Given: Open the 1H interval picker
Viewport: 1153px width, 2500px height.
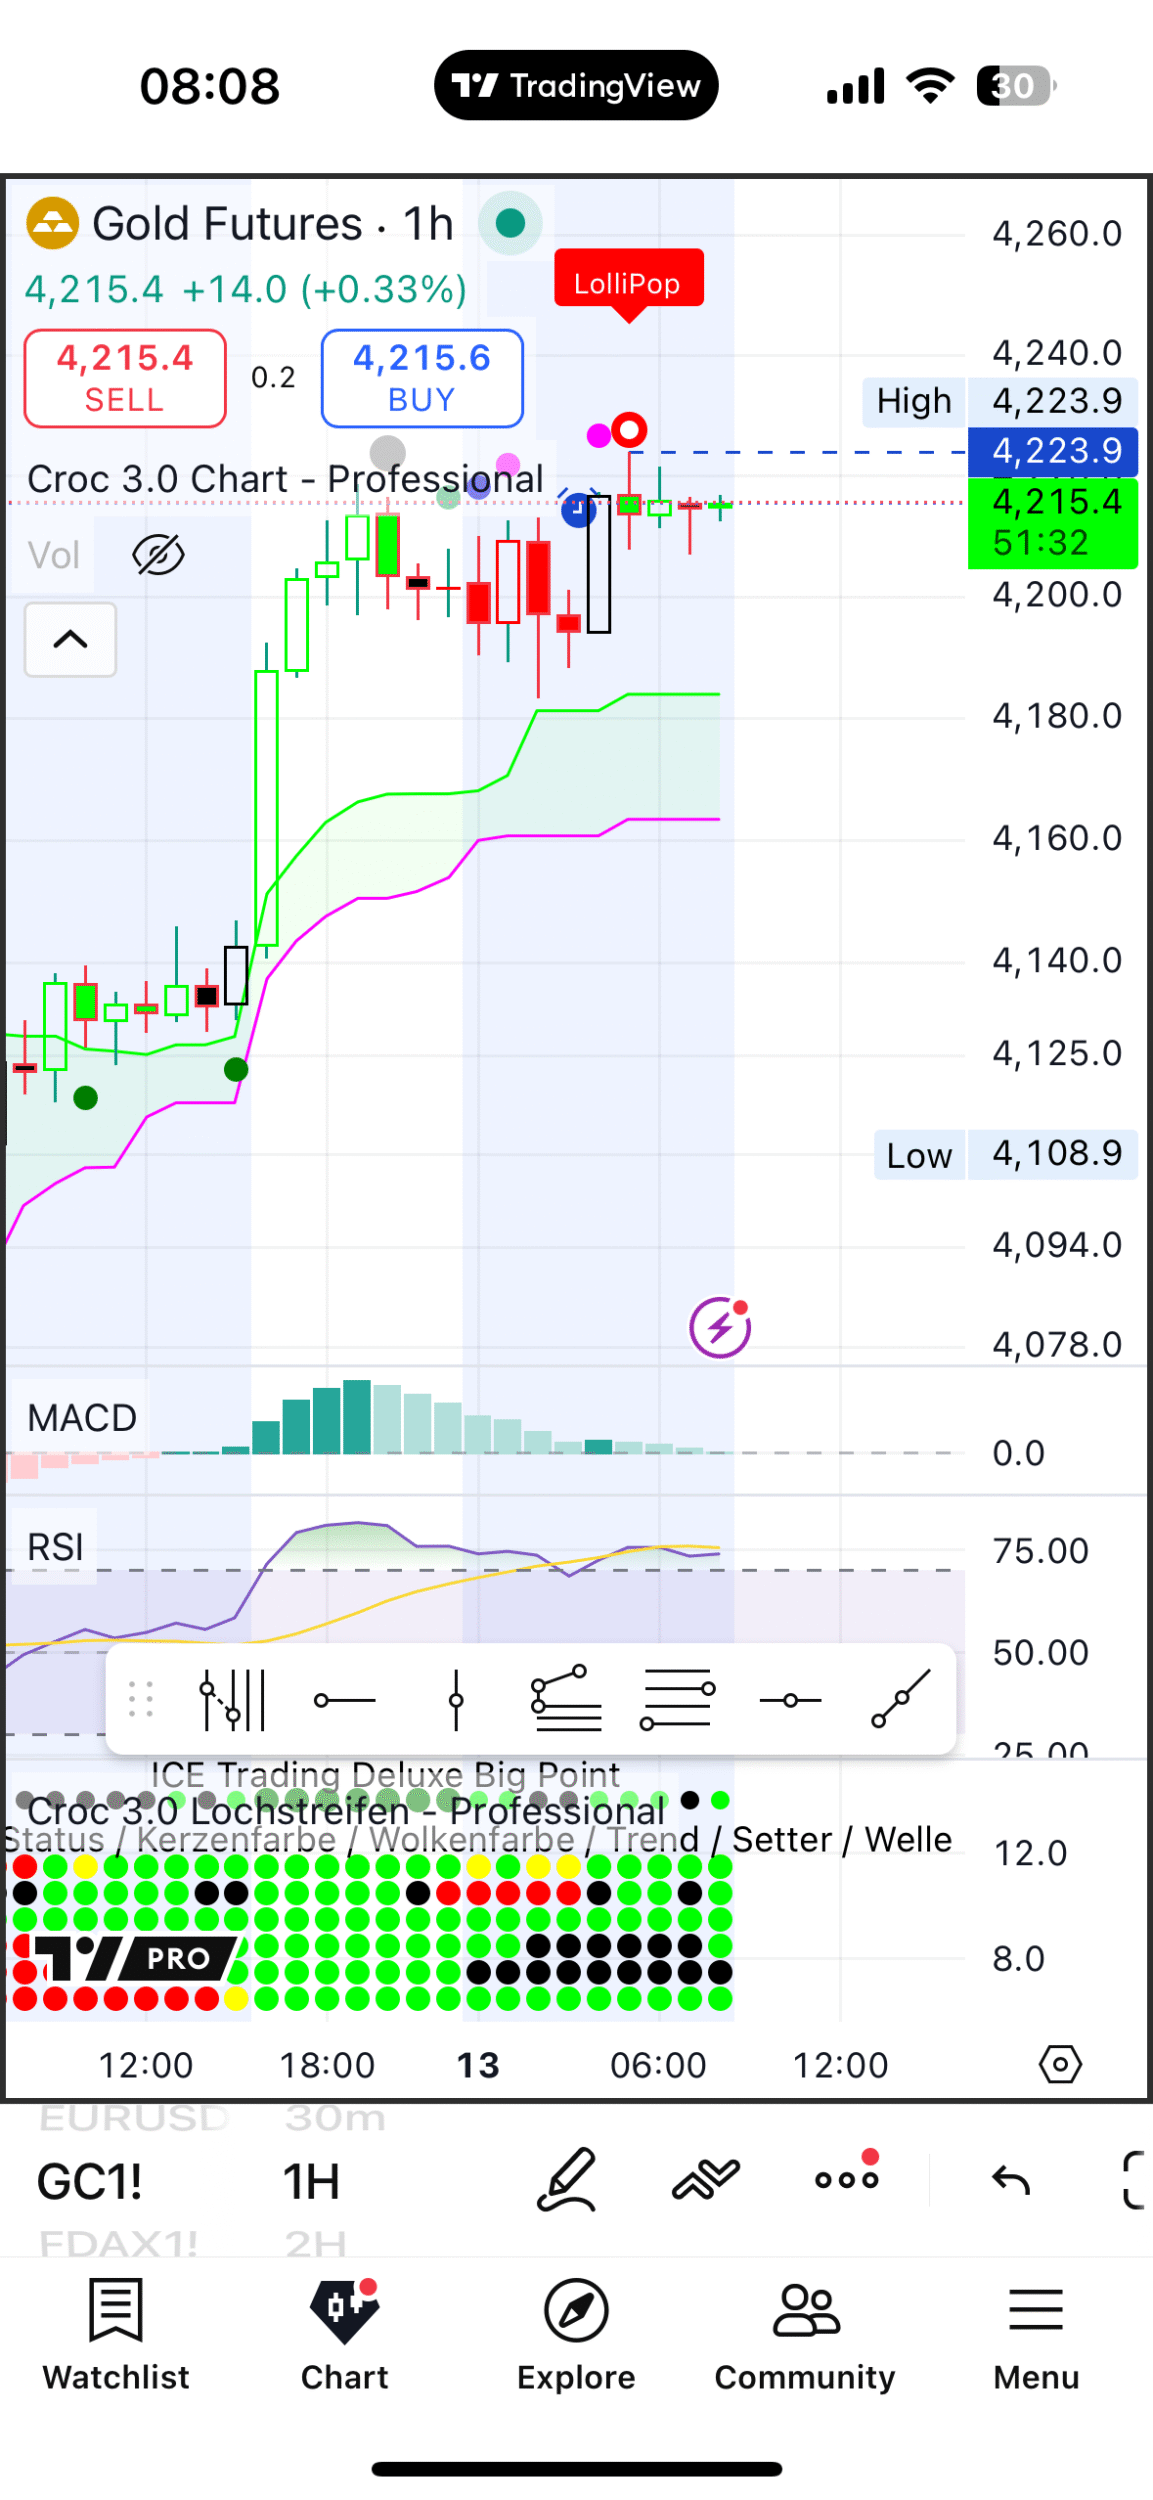Looking at the screenshot, I should [x=311, y=2182].
